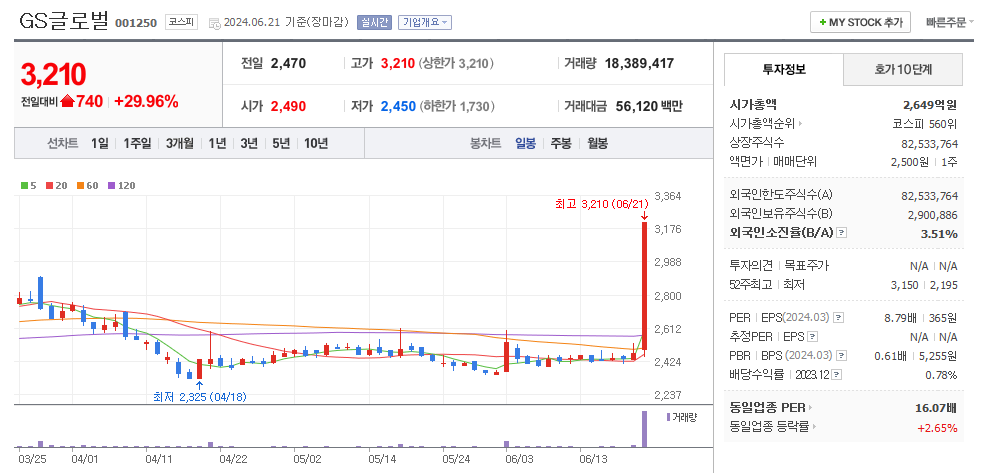The width and height of the screenshot is (988, 473).
Task: Click the 외국인소진율 value 3.51%
Action: (941, 234)
